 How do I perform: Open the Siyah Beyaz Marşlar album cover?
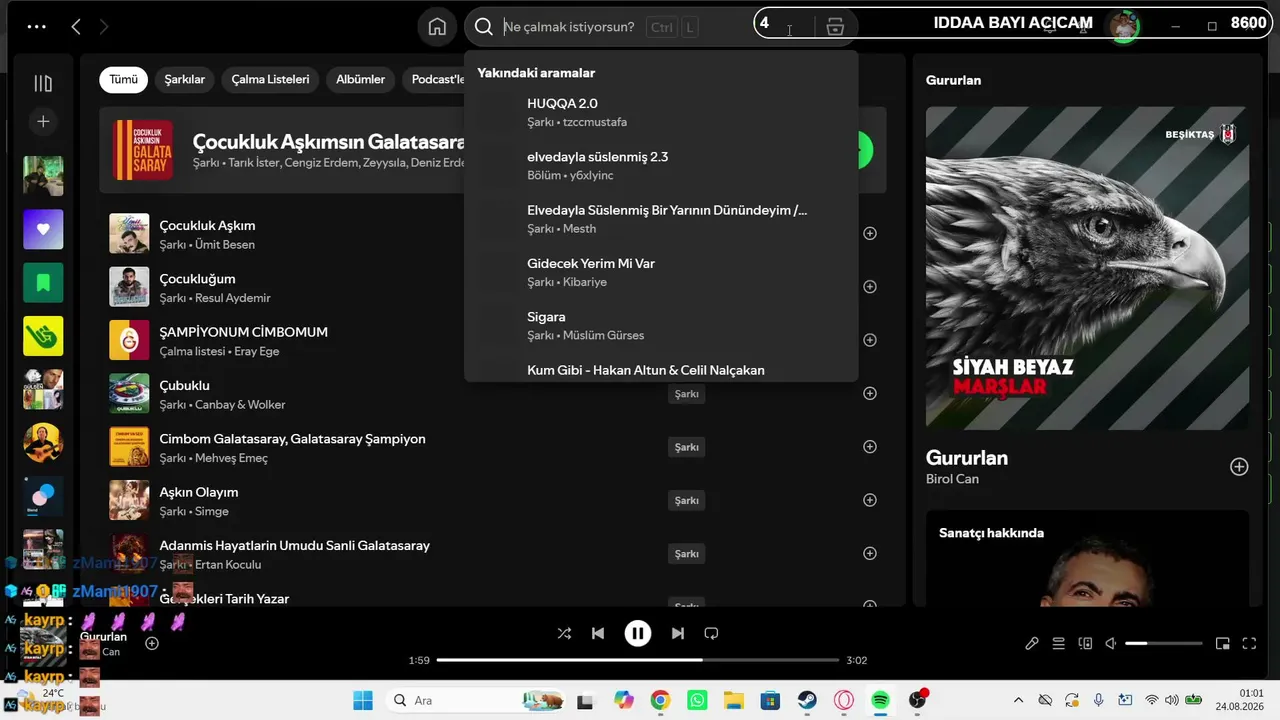pos(1087,268)
